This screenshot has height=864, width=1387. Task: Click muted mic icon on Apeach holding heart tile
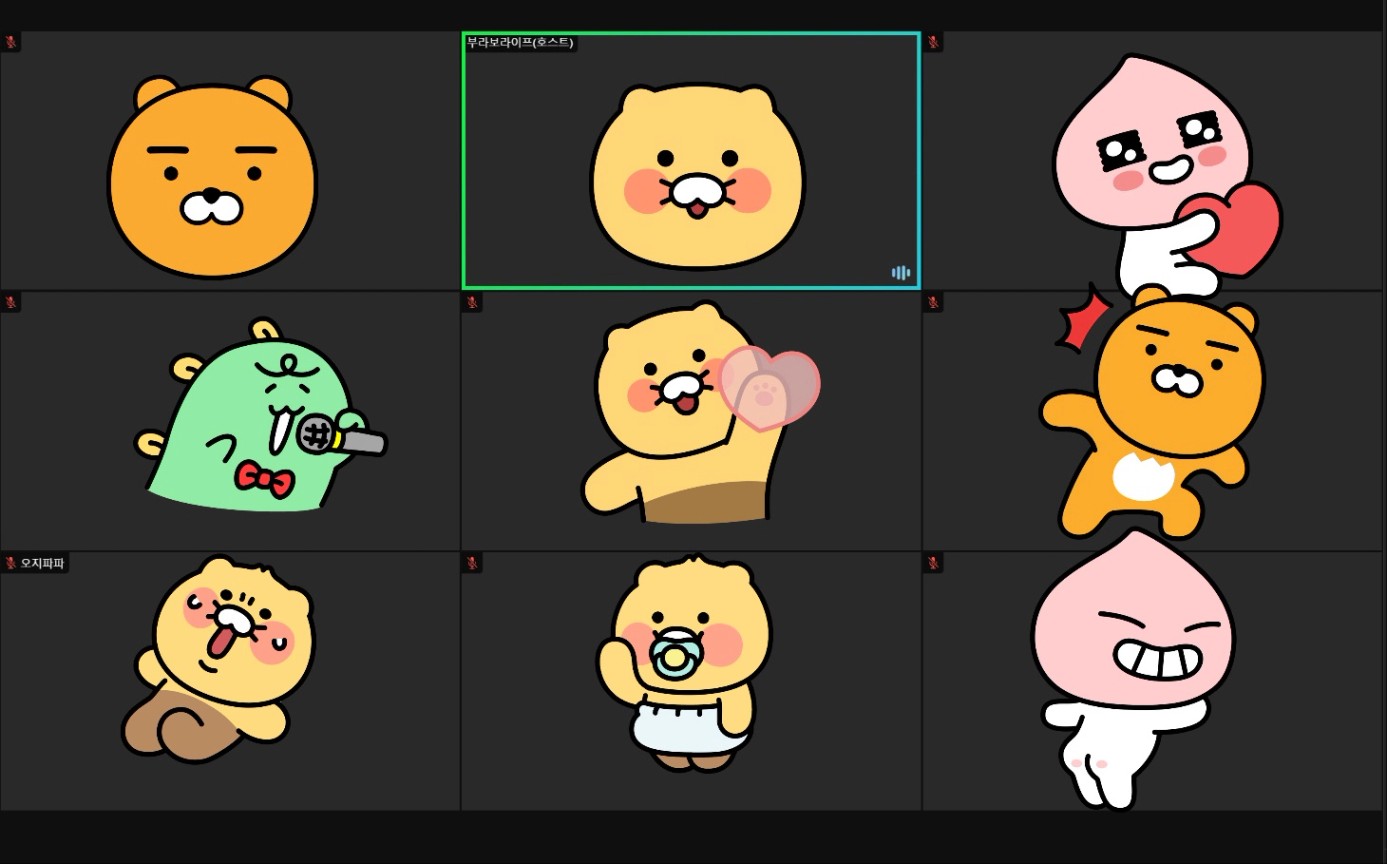point(933,42)
